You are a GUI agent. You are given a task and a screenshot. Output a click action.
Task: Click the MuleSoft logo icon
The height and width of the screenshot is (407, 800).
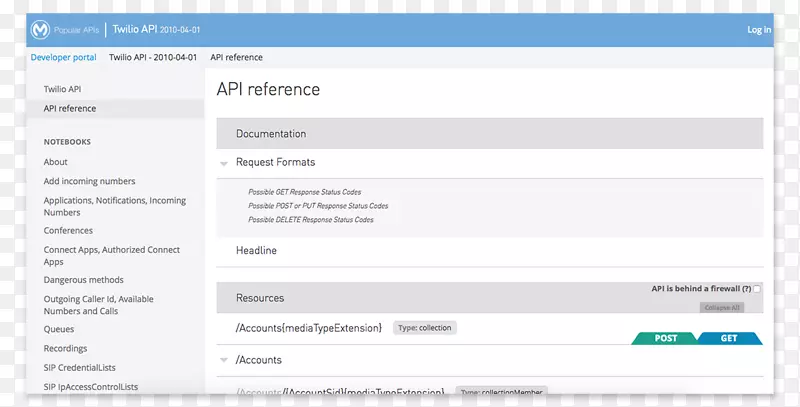pos(40,30)
